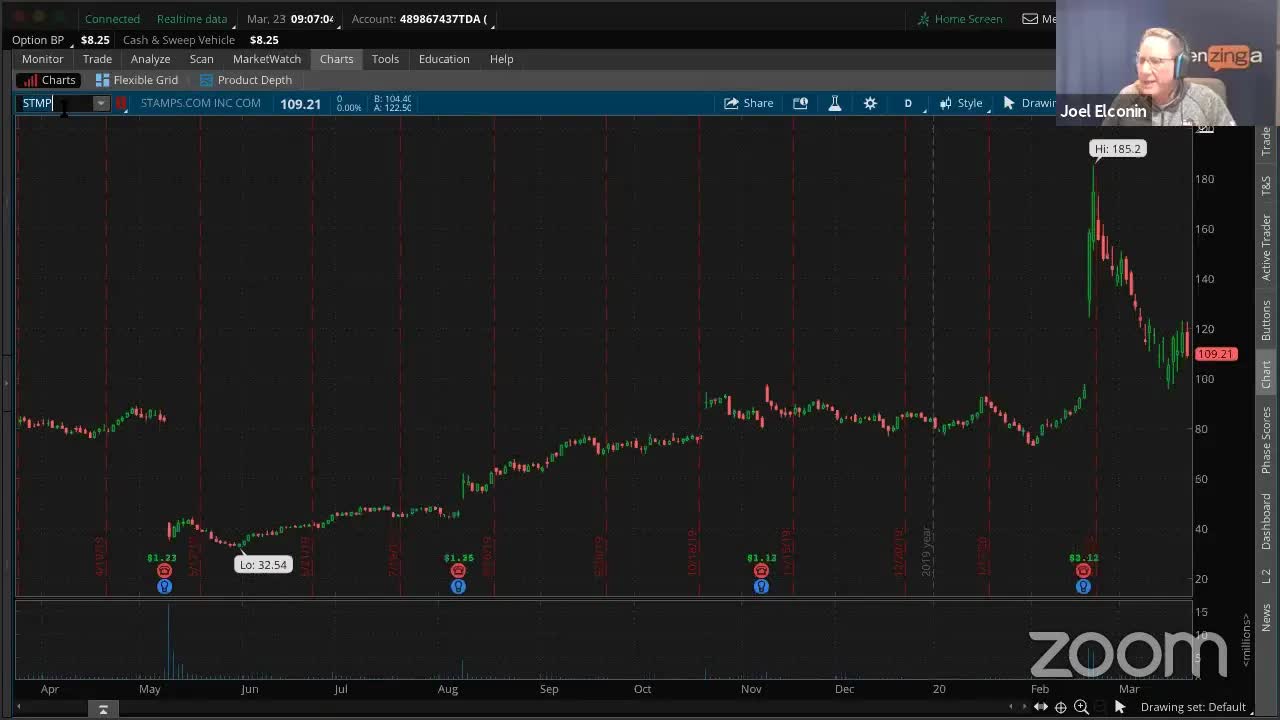The width and height of the screenshot is (1280, 720).
Task: Open Studies via the flask icon
Action: (835, 103)
